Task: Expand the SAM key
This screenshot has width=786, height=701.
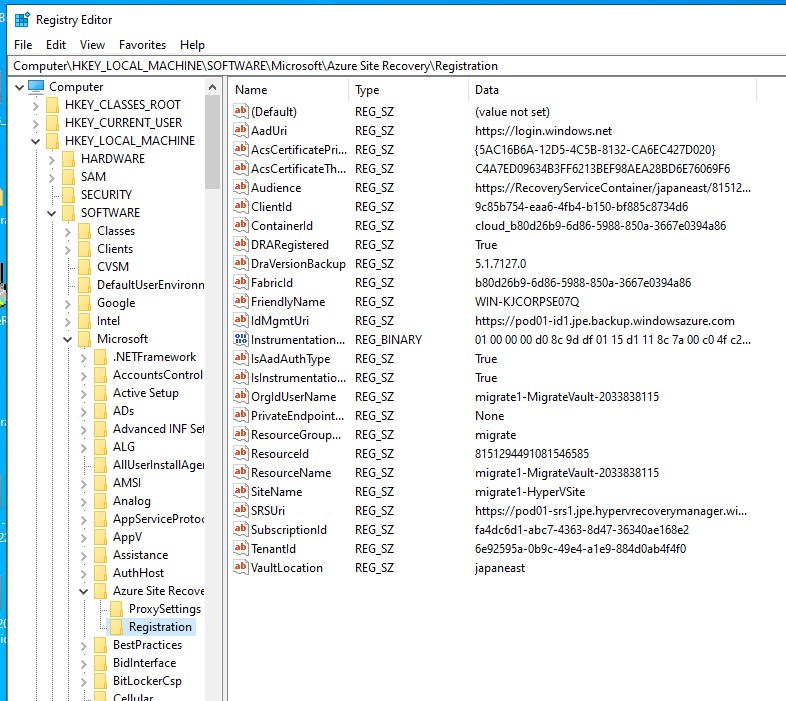Action: tap(52, 178)
